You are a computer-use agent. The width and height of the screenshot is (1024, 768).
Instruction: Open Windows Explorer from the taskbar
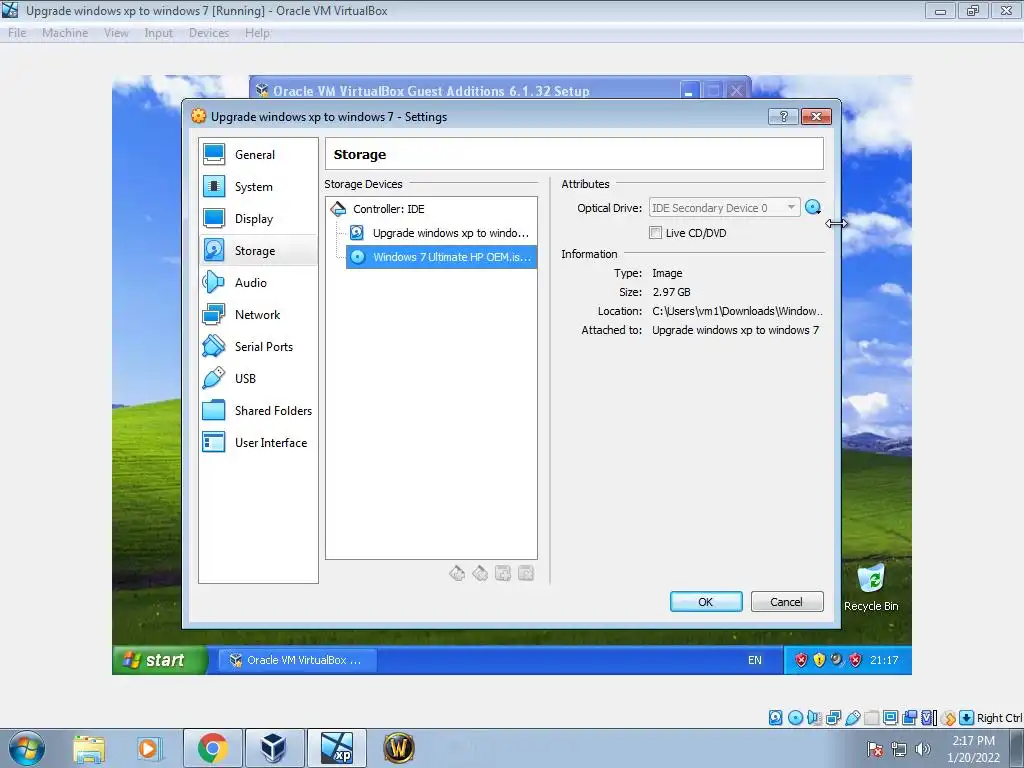click(x=89, y=748)
